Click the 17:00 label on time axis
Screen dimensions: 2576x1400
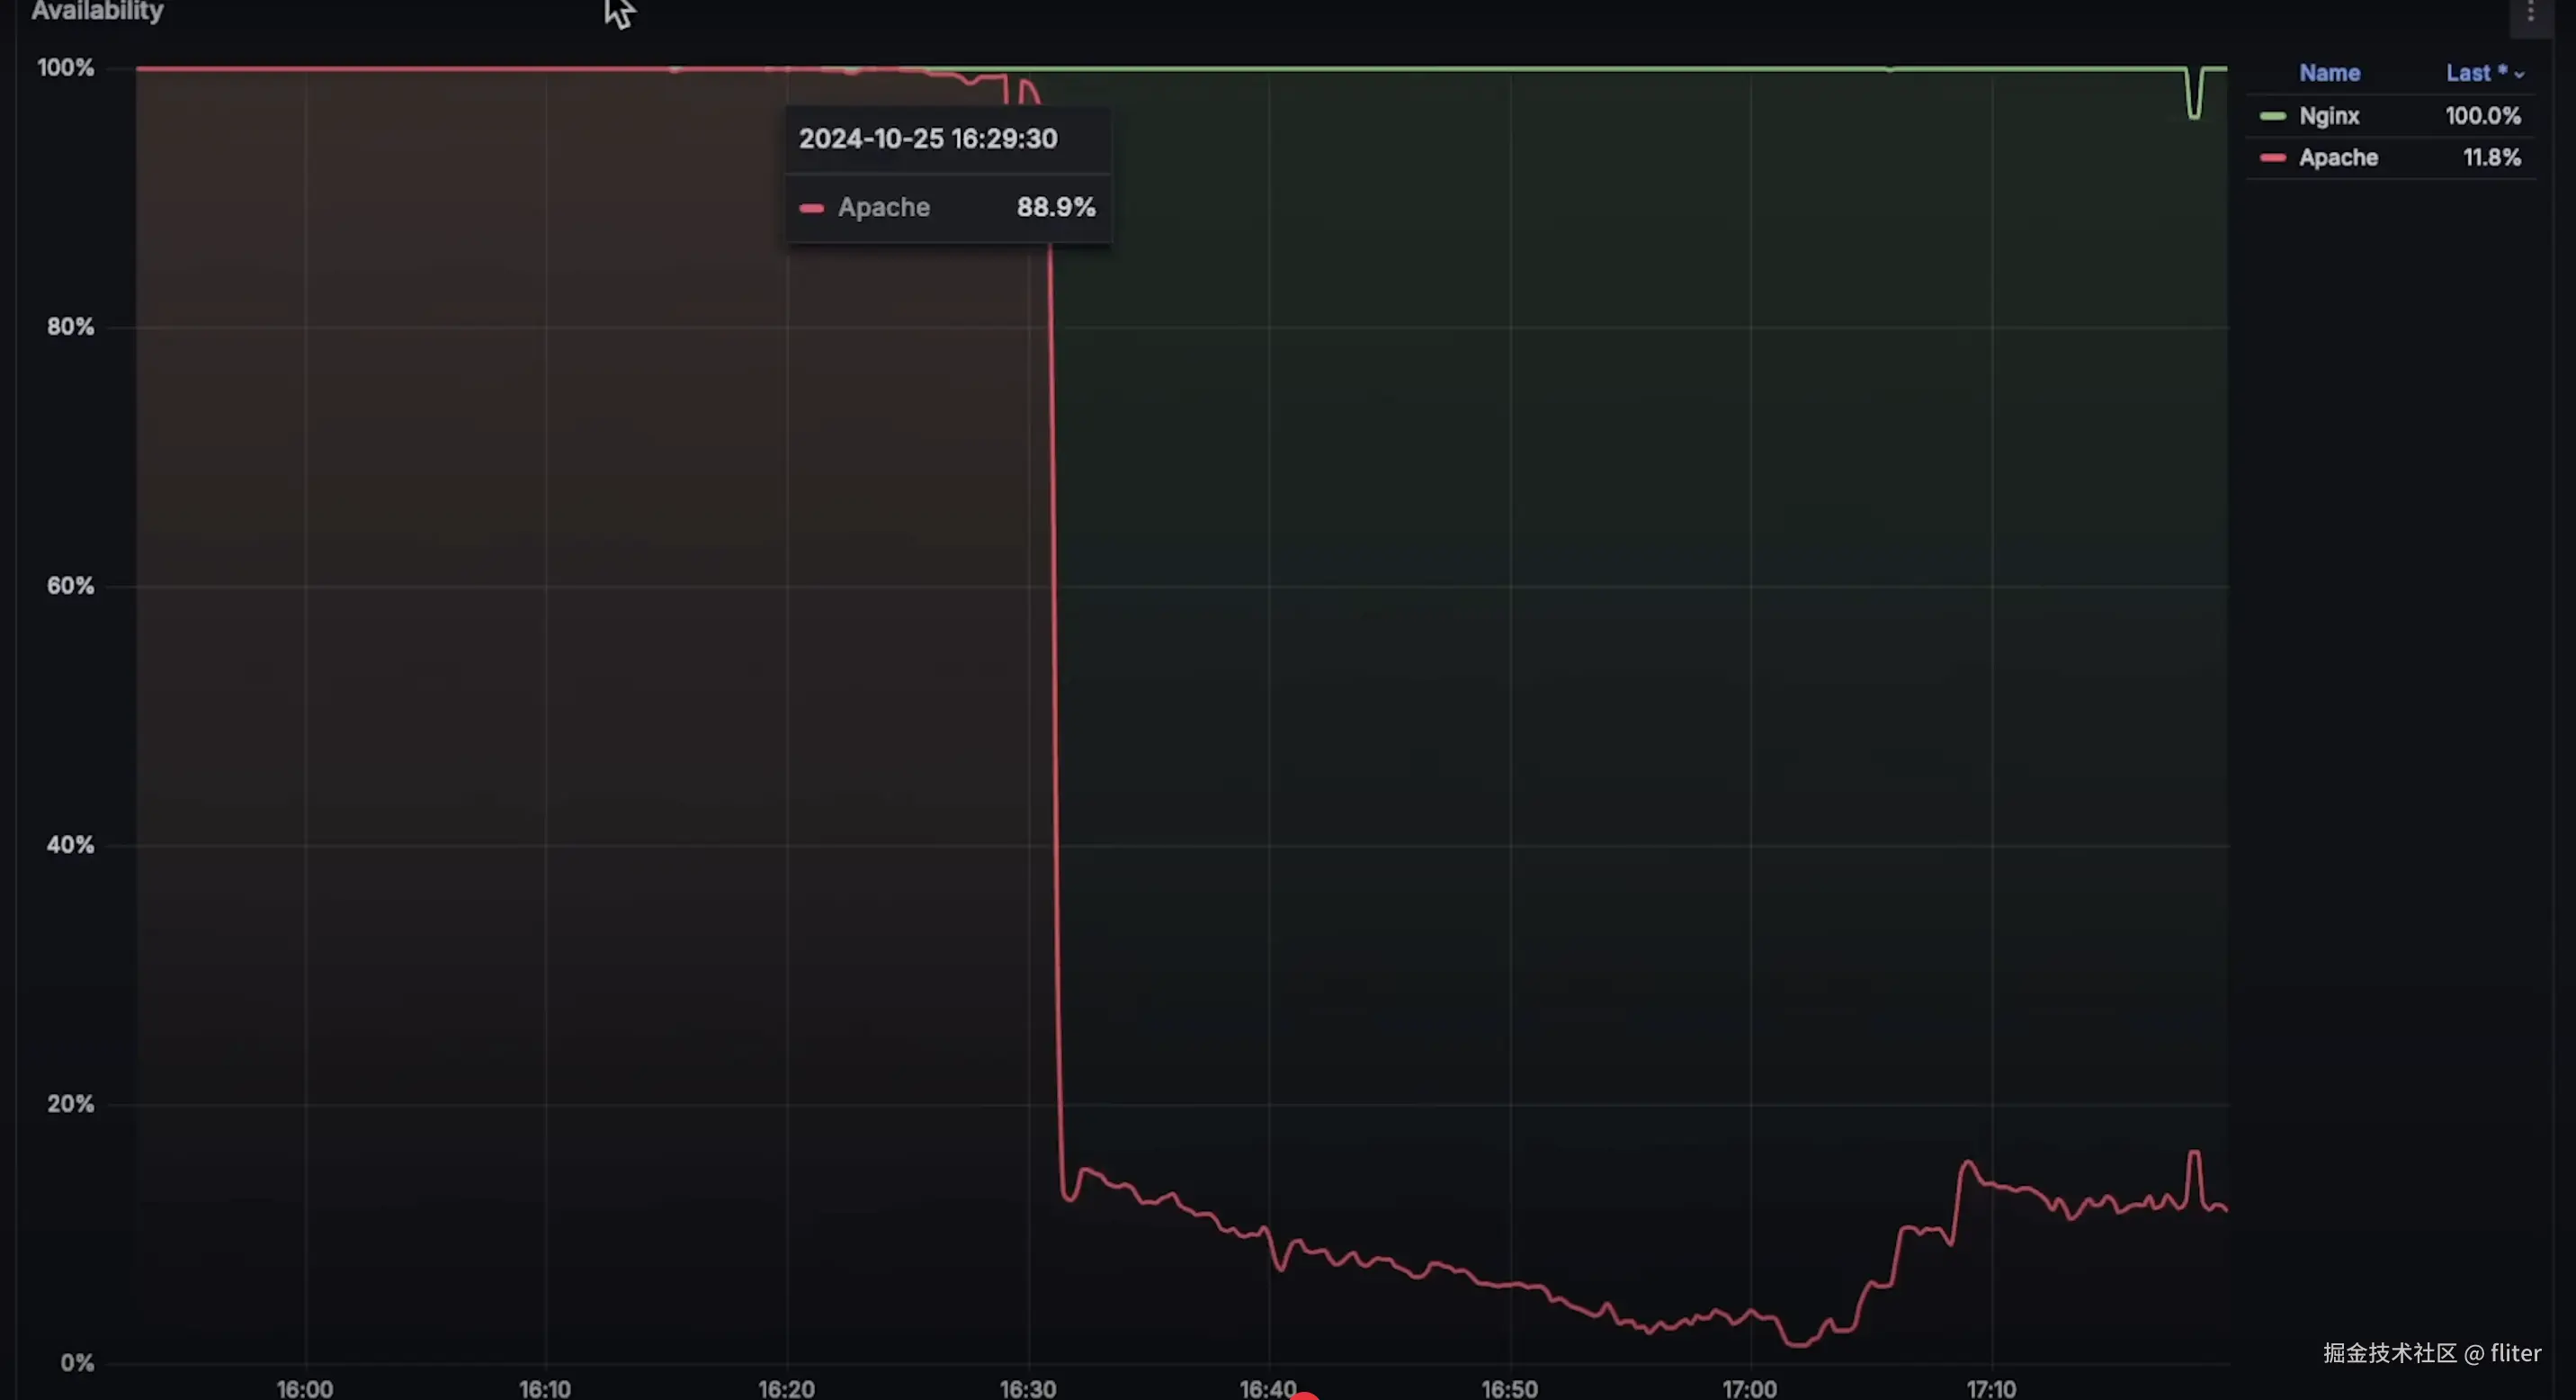(1749, 1388)
